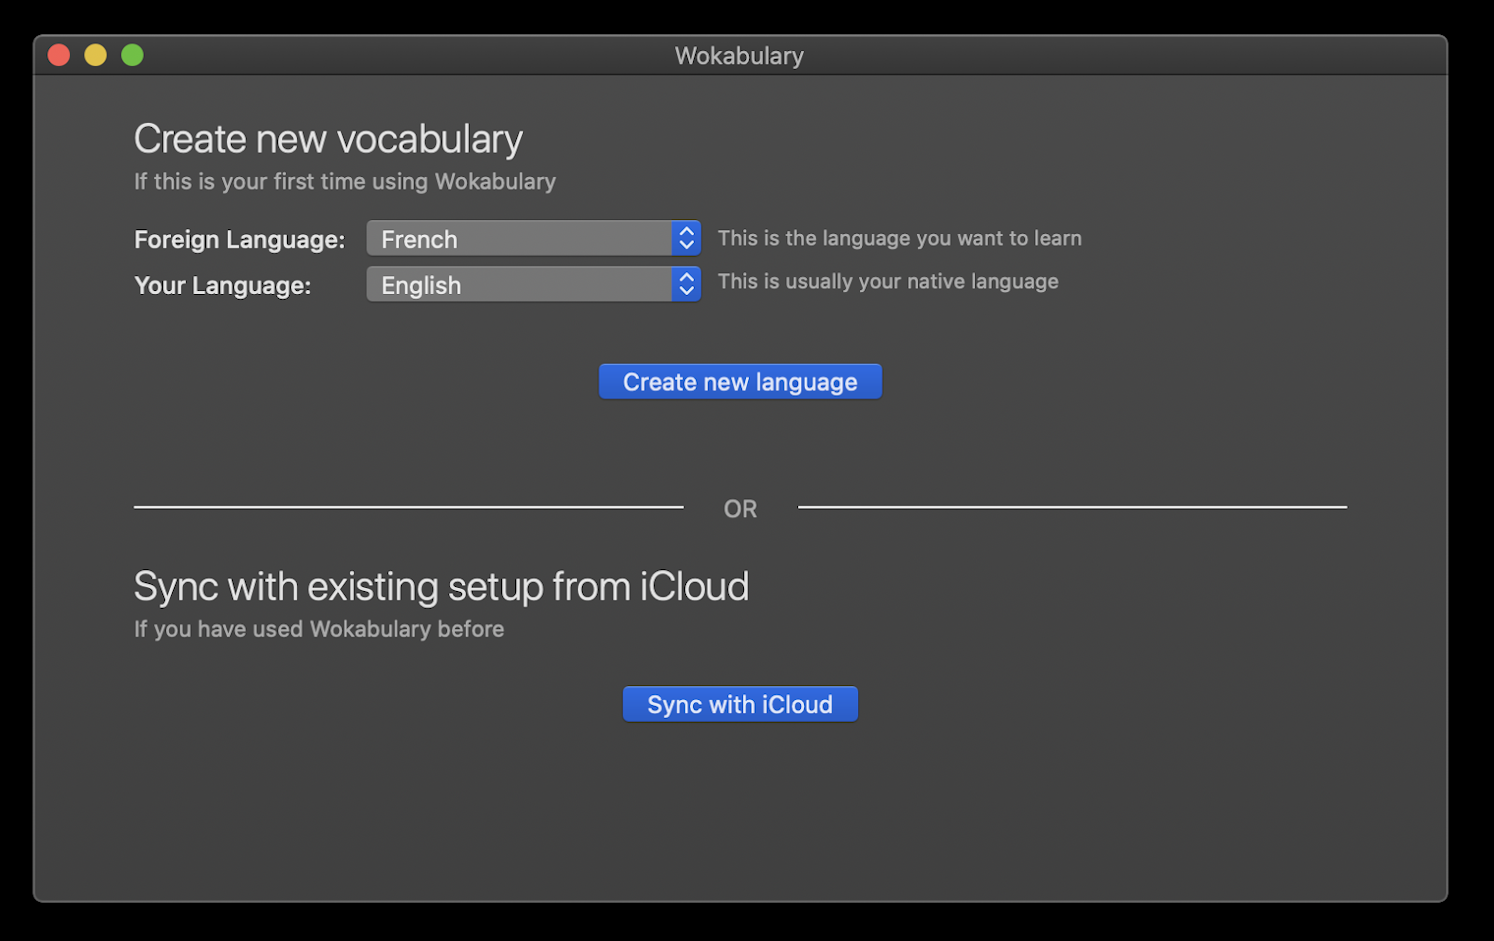Click the usually your native language hint
Viewport: 1494px width, 941px height.
point(888,281)
